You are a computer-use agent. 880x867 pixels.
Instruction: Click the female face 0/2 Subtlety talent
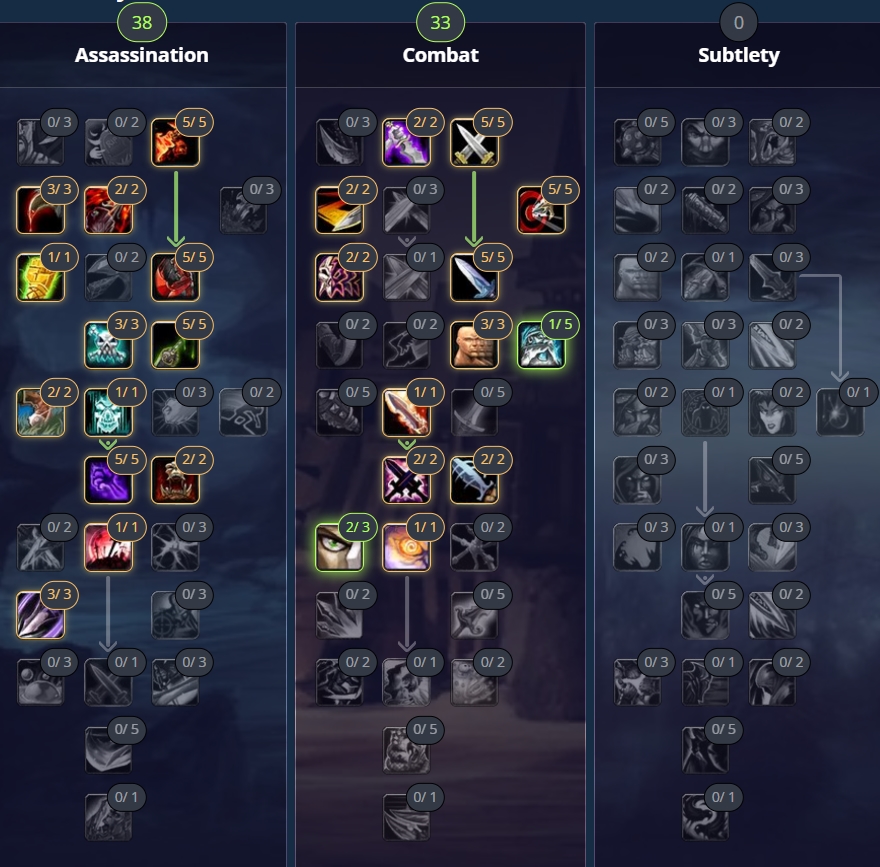(x=772, y=412)
